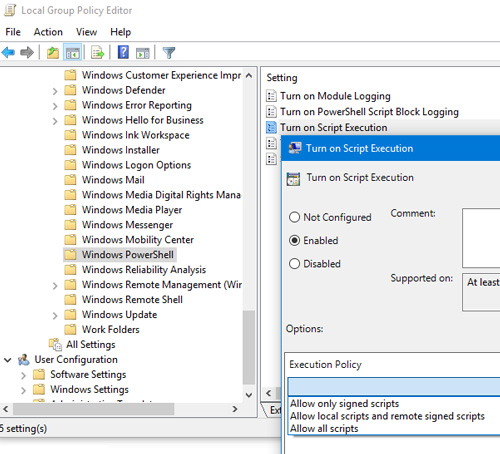Expand the Windows Hello for Business node

tap(55, 121)
